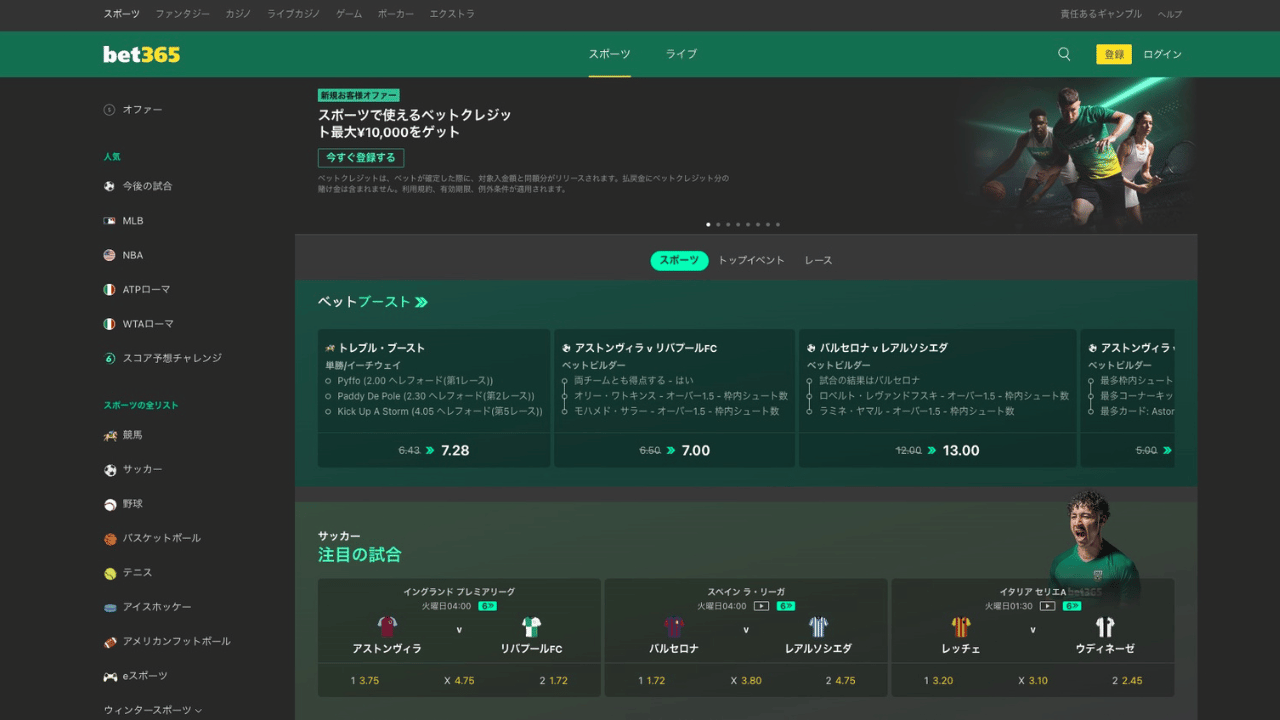
Task: Click the Italy flag icon beside WTAローマ
Action: click(x=110, y=324)
